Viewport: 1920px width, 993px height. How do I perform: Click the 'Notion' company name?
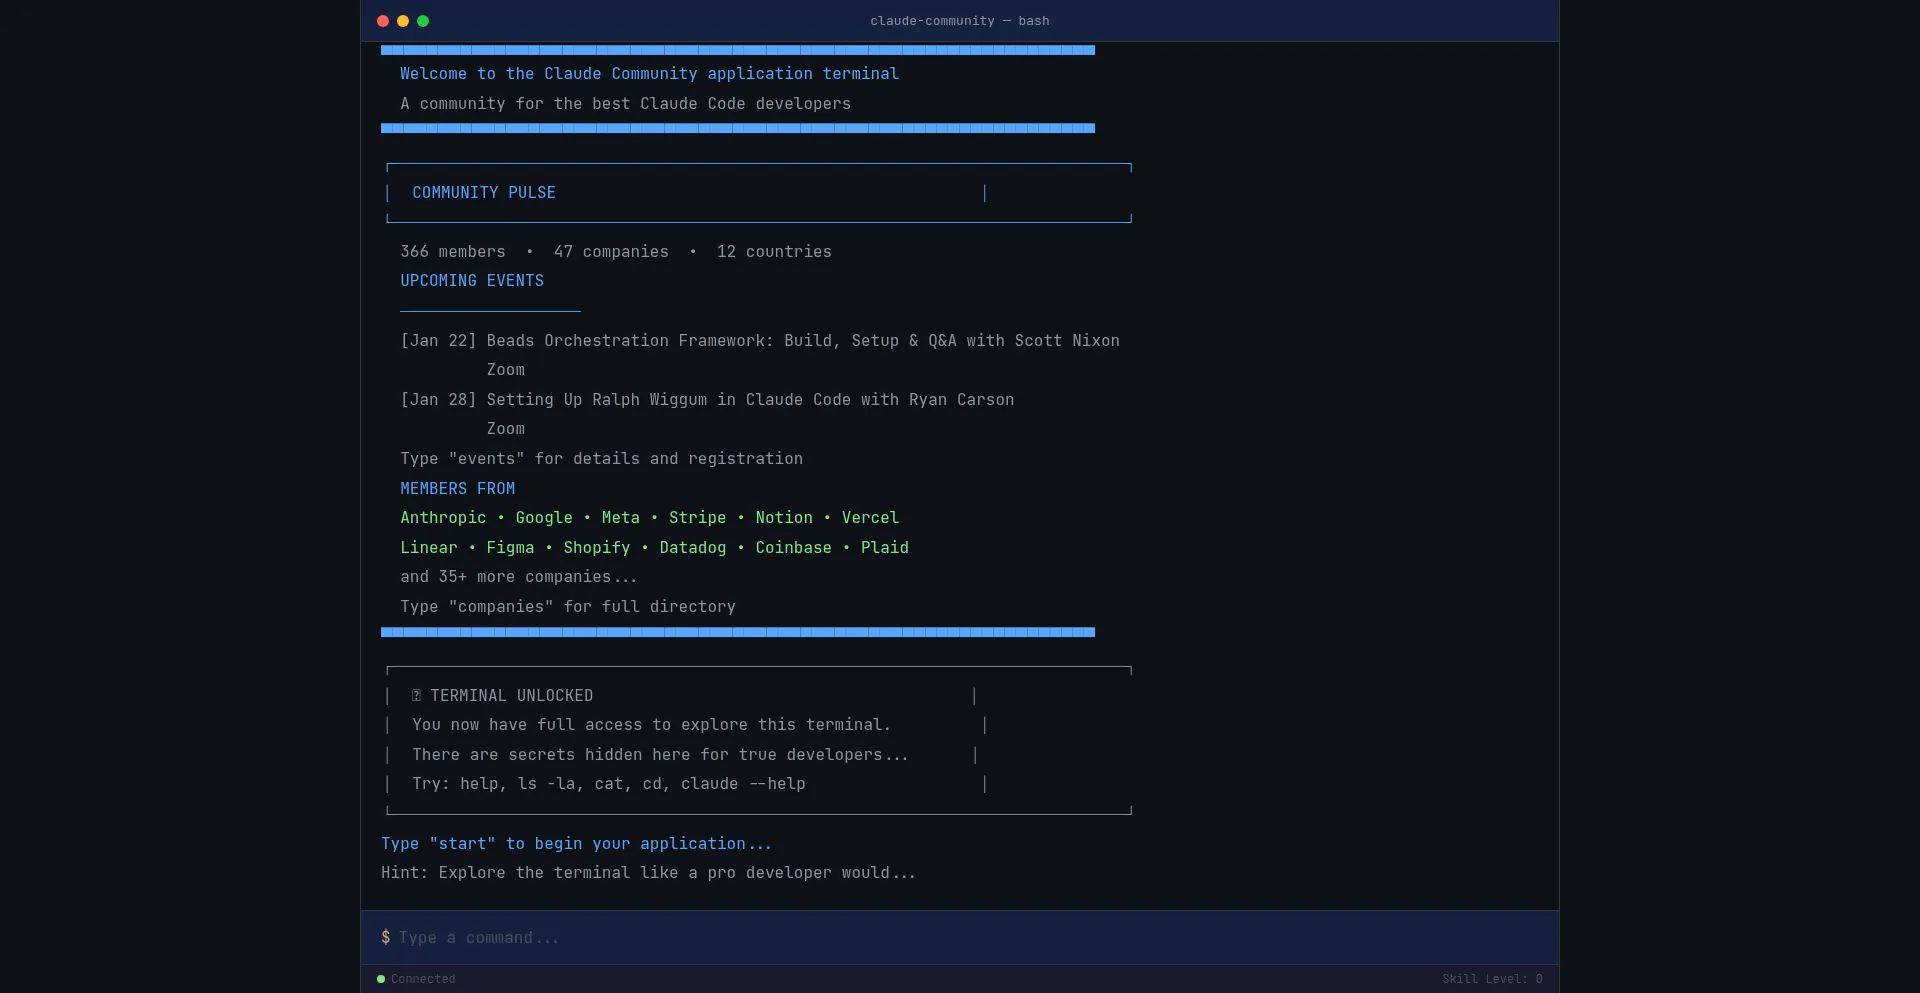784,518
